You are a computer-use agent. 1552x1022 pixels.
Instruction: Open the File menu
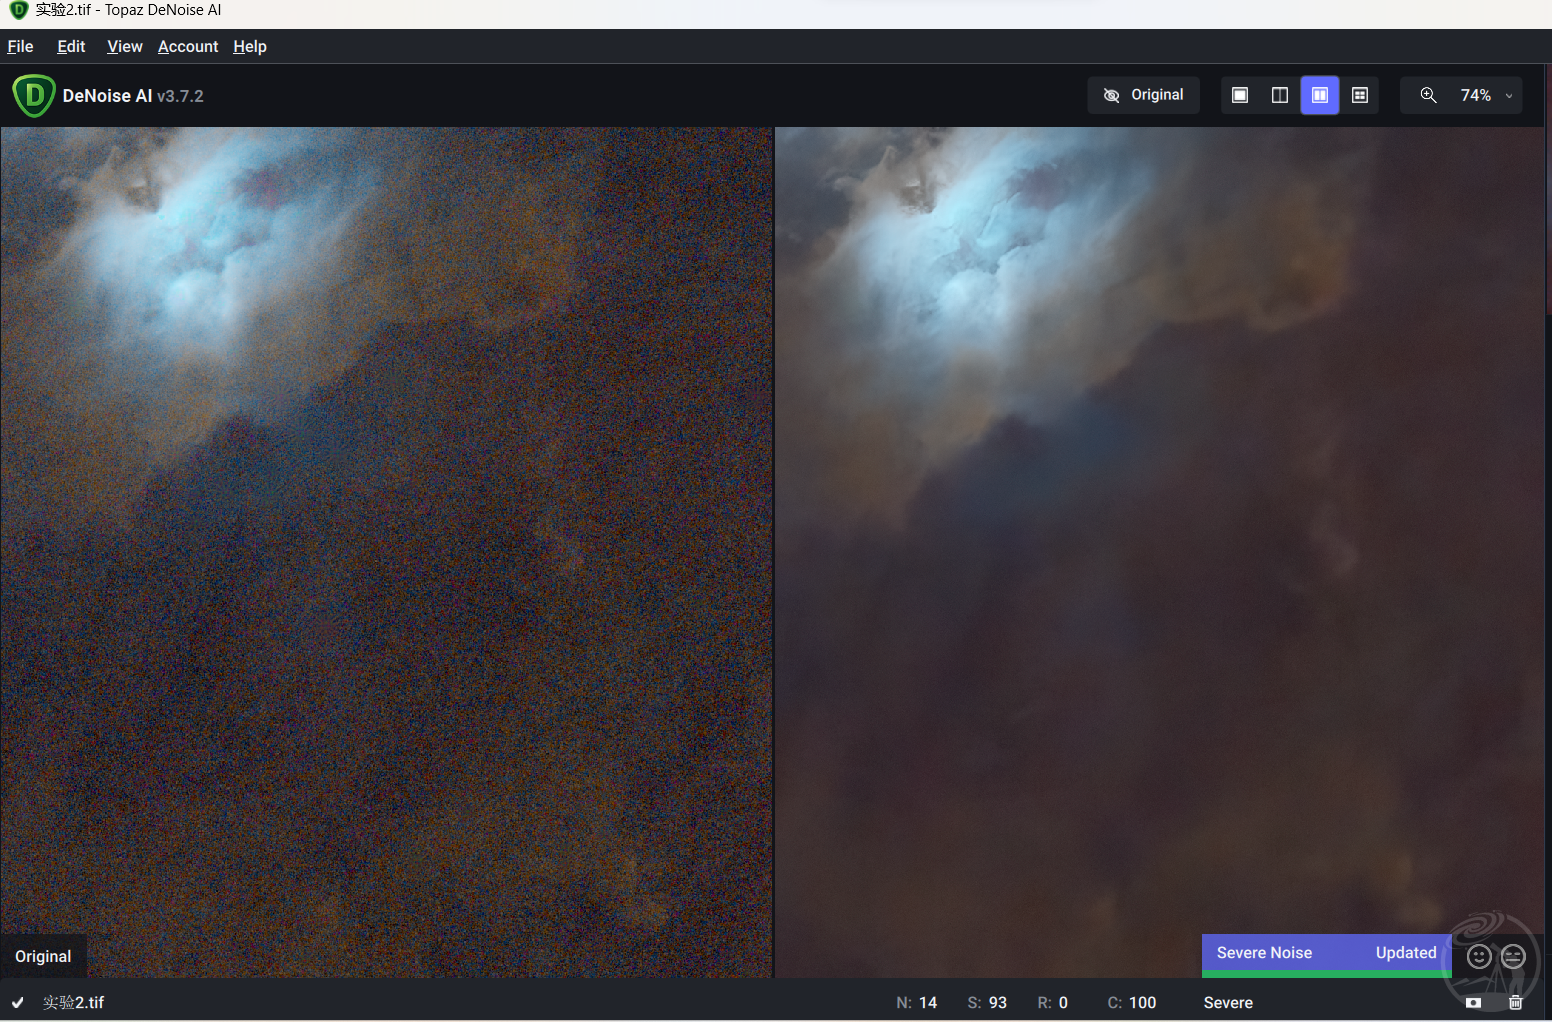coord(20,46)
